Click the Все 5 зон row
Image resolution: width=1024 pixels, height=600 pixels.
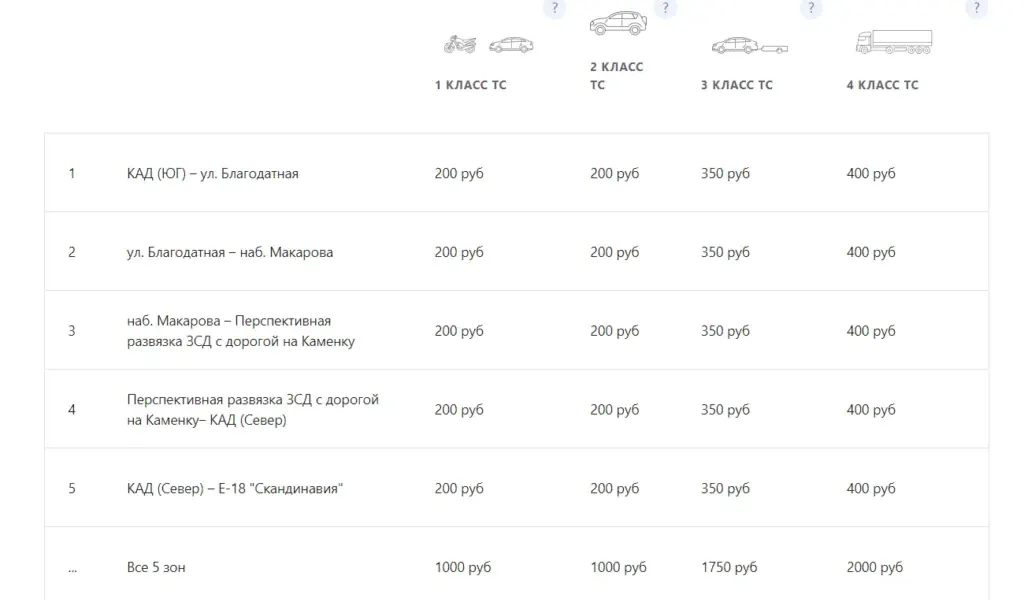[517, 565]
